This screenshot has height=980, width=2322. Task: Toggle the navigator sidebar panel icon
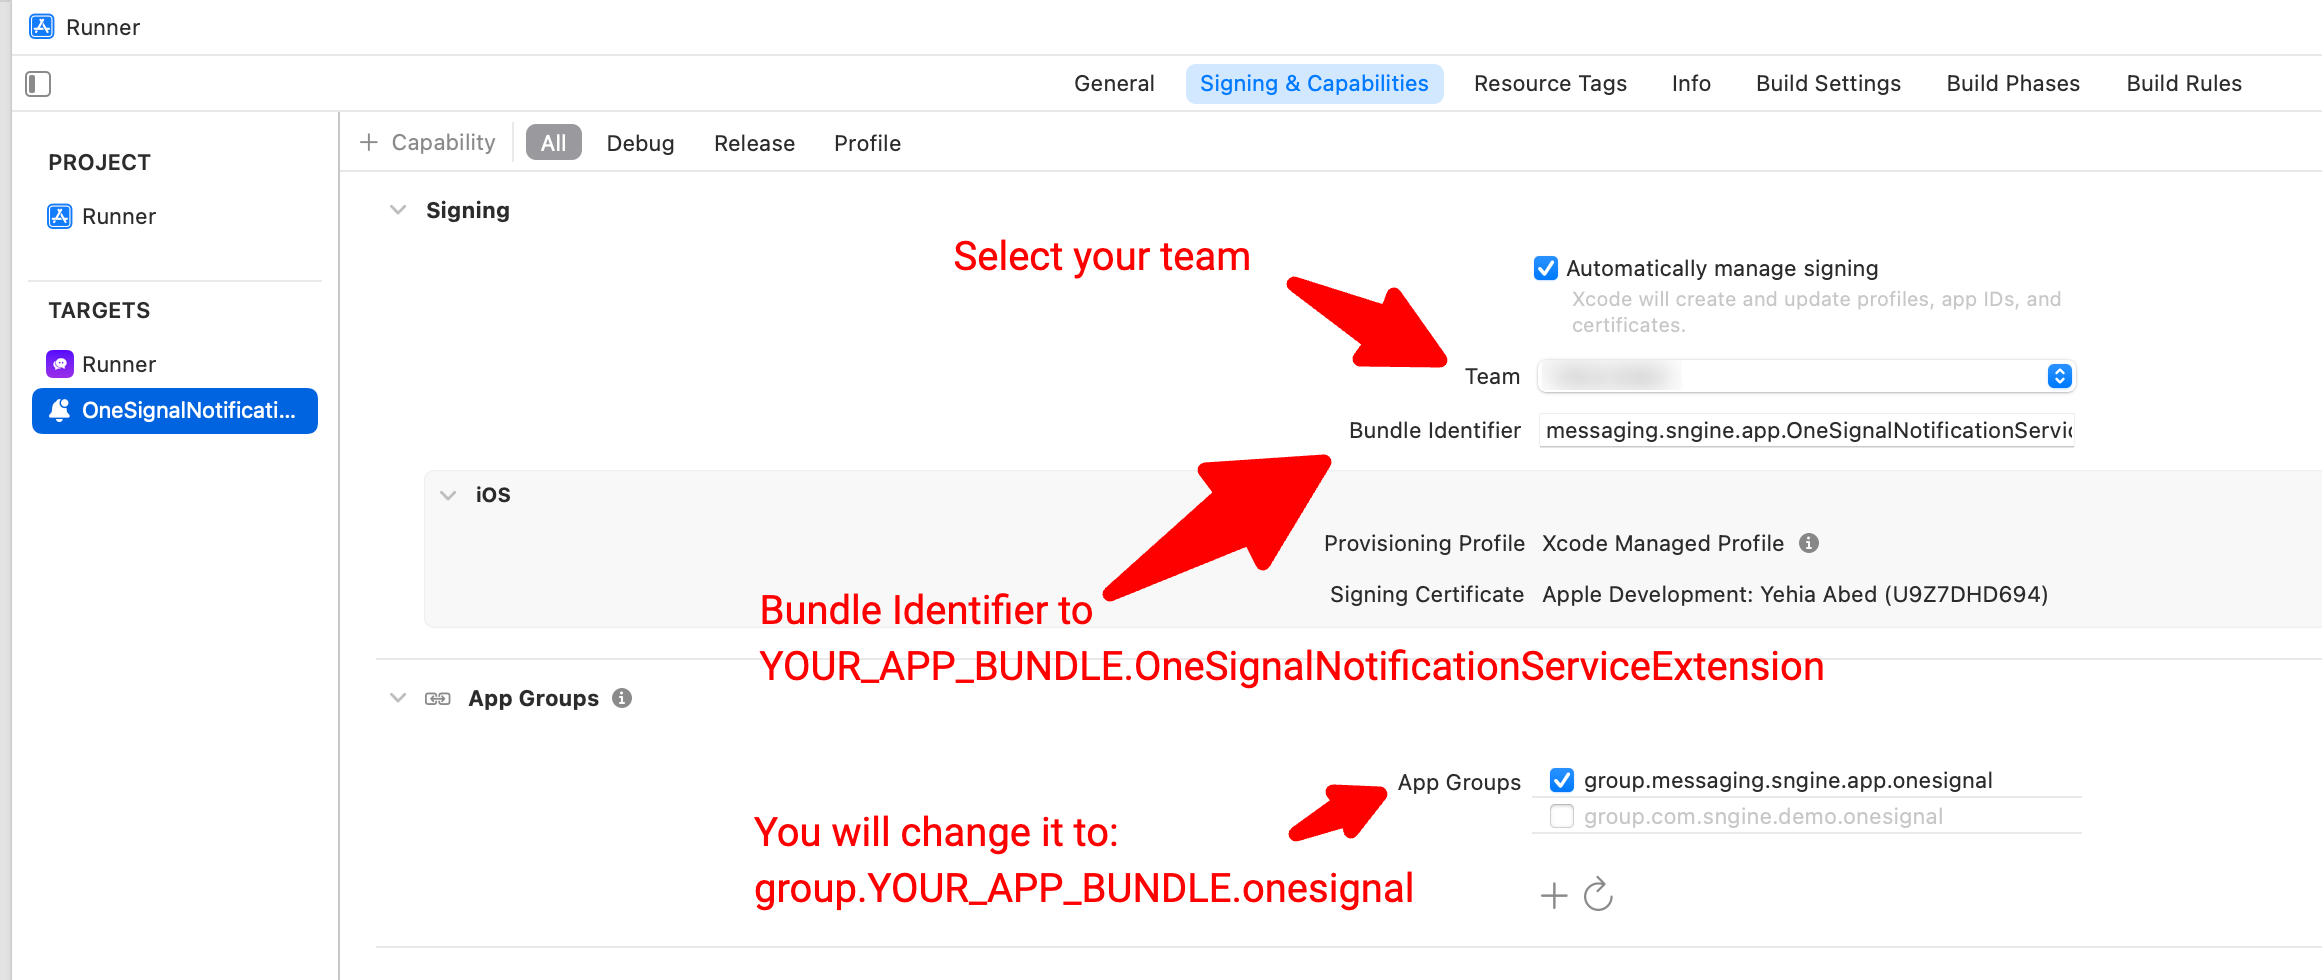(x=38, y=84)
